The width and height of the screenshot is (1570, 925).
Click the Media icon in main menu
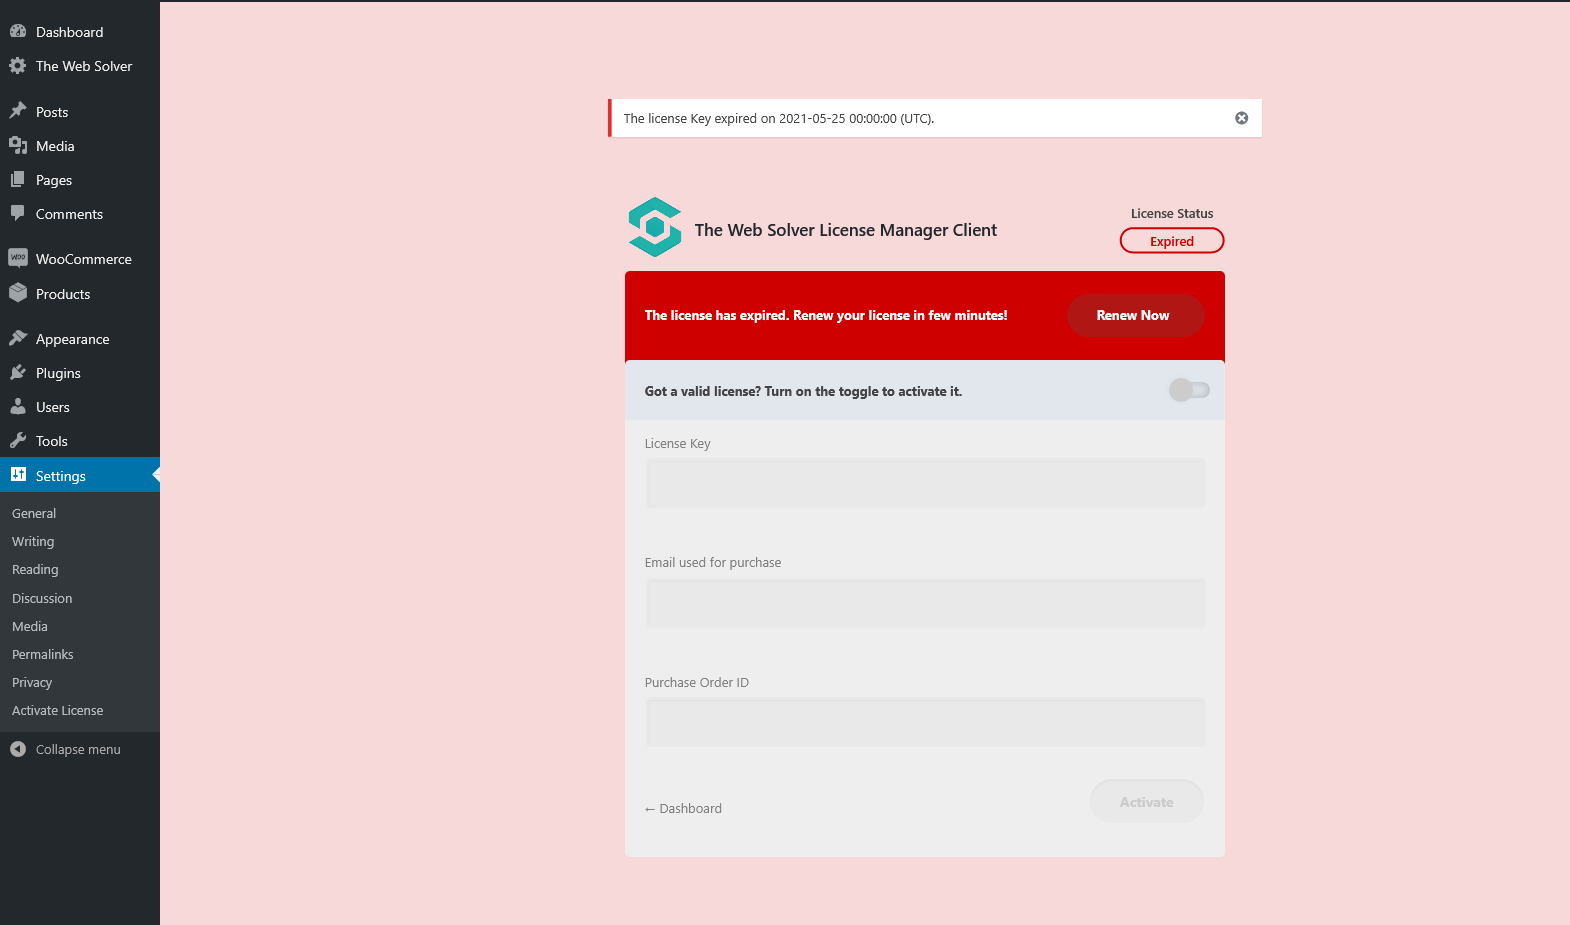click(x=18, y=145)
